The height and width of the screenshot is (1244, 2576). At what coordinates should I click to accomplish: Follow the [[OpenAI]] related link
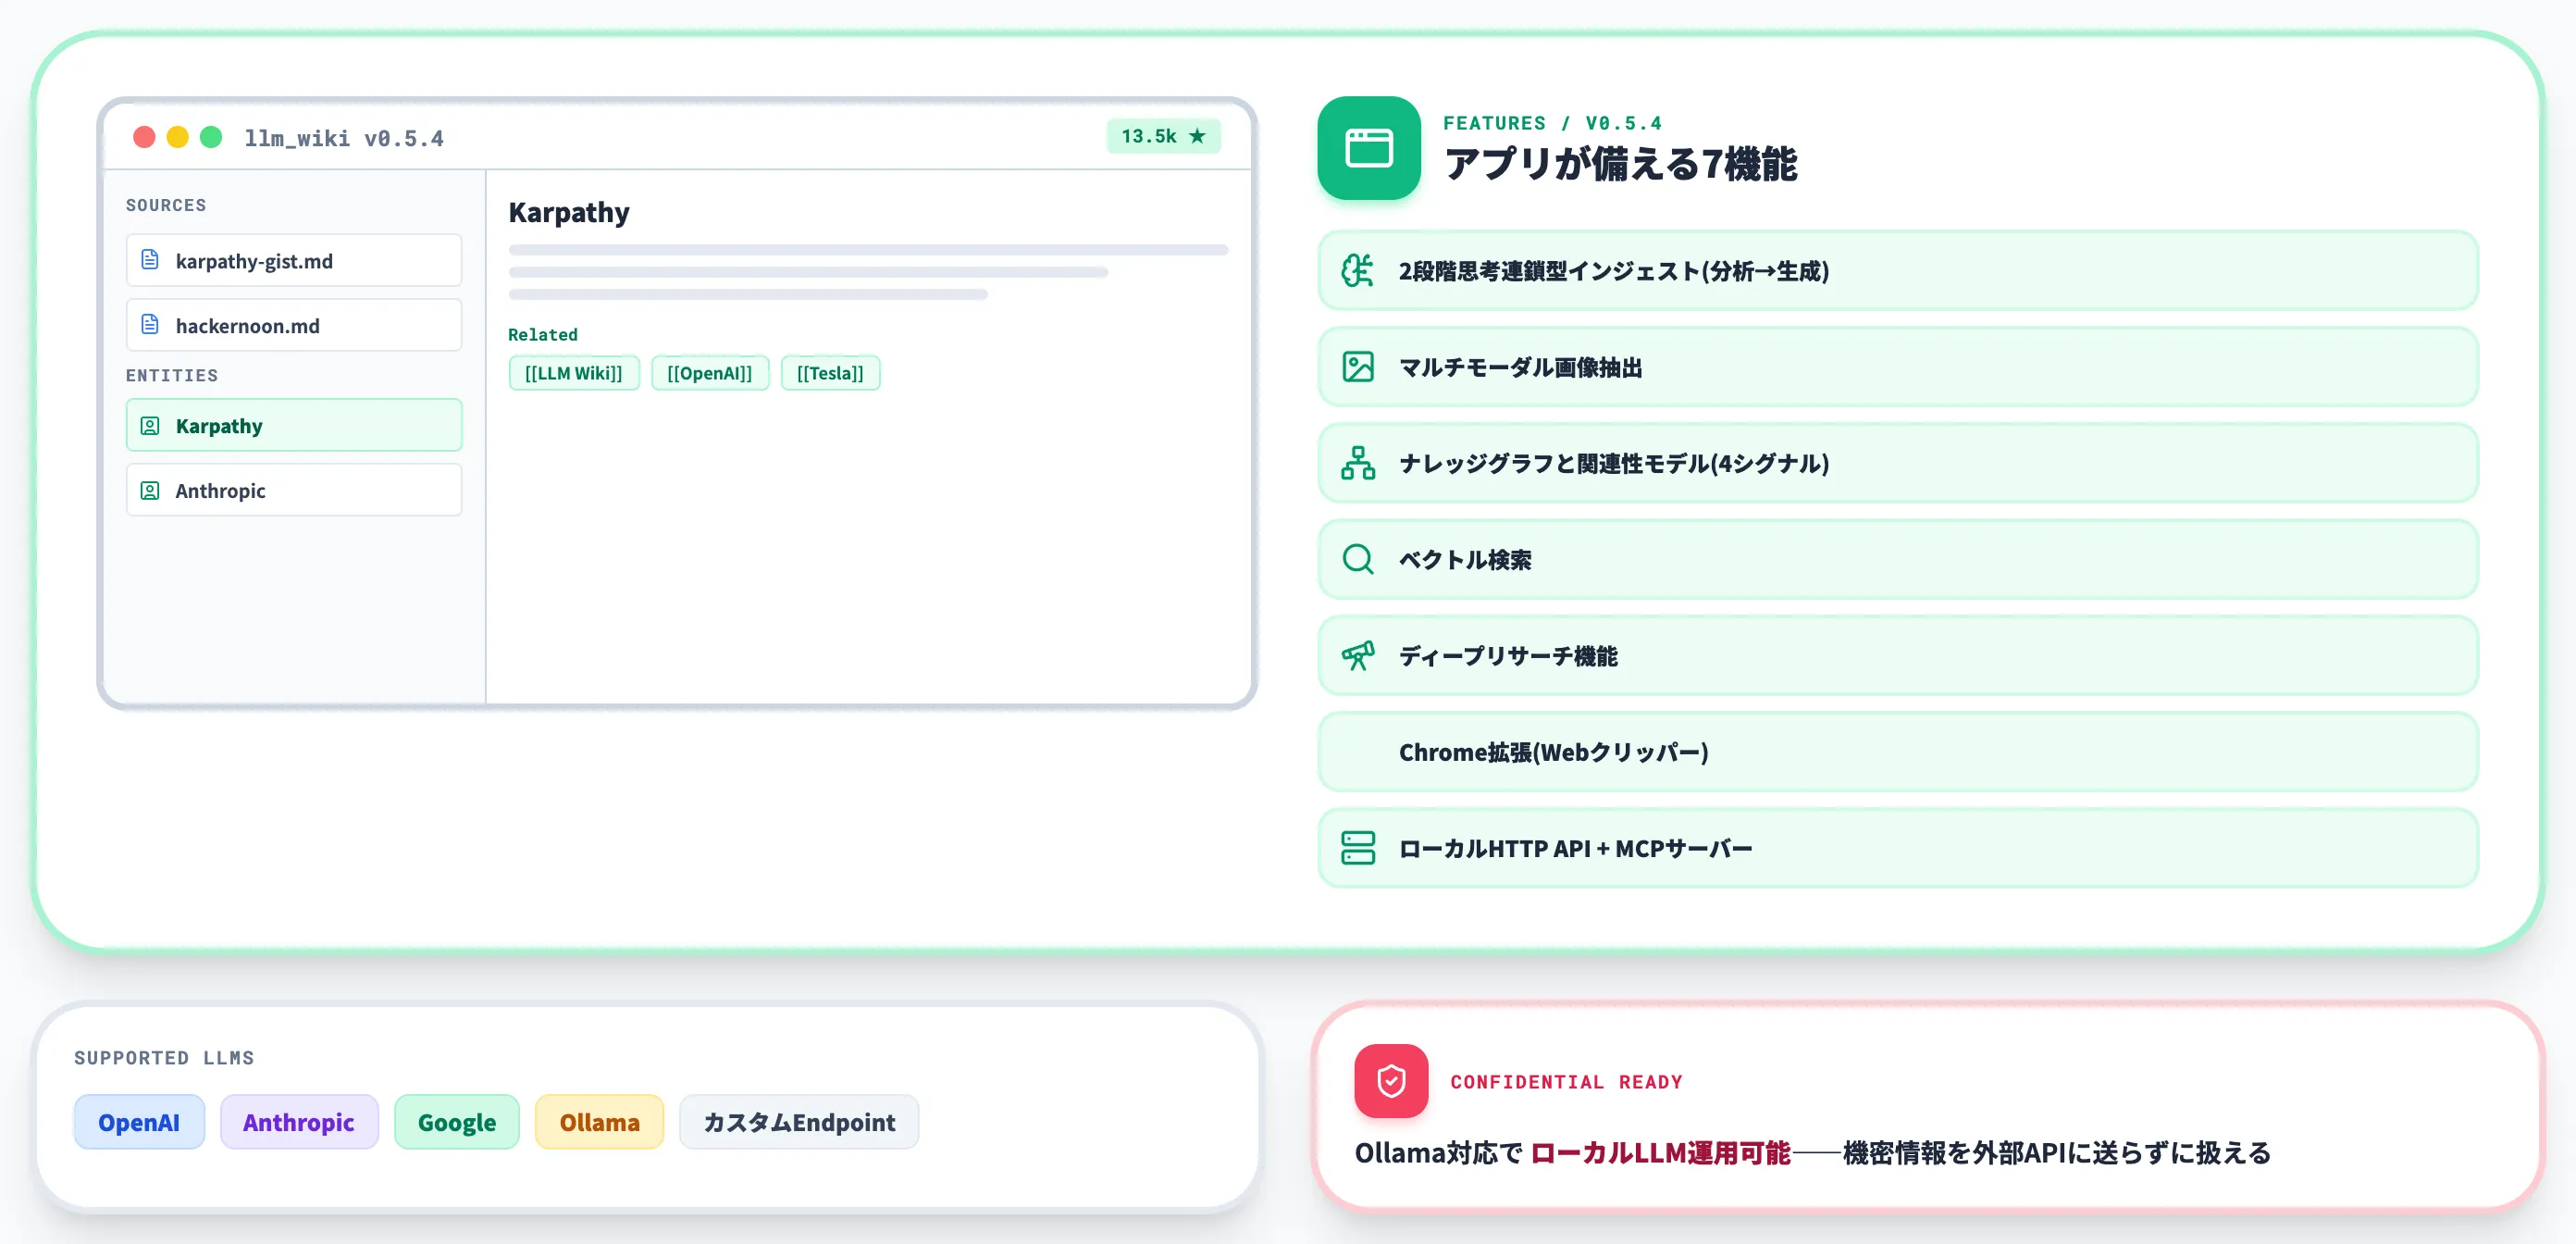[710, 373]
